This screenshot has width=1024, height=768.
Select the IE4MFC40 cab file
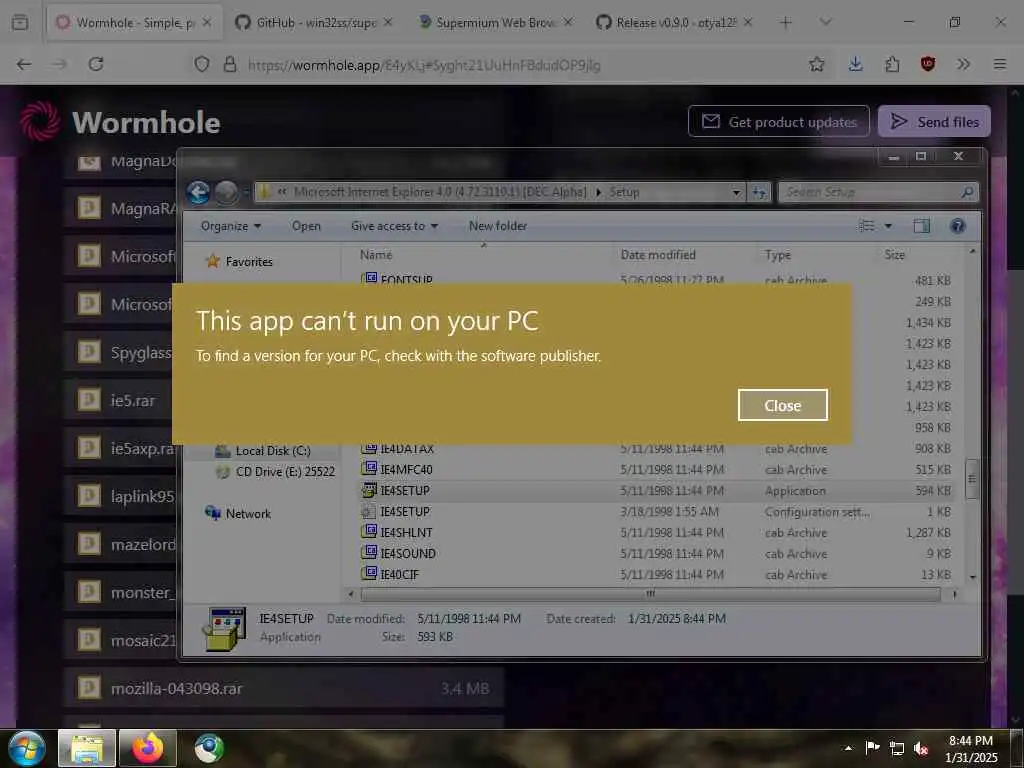[x=656, y=470]
